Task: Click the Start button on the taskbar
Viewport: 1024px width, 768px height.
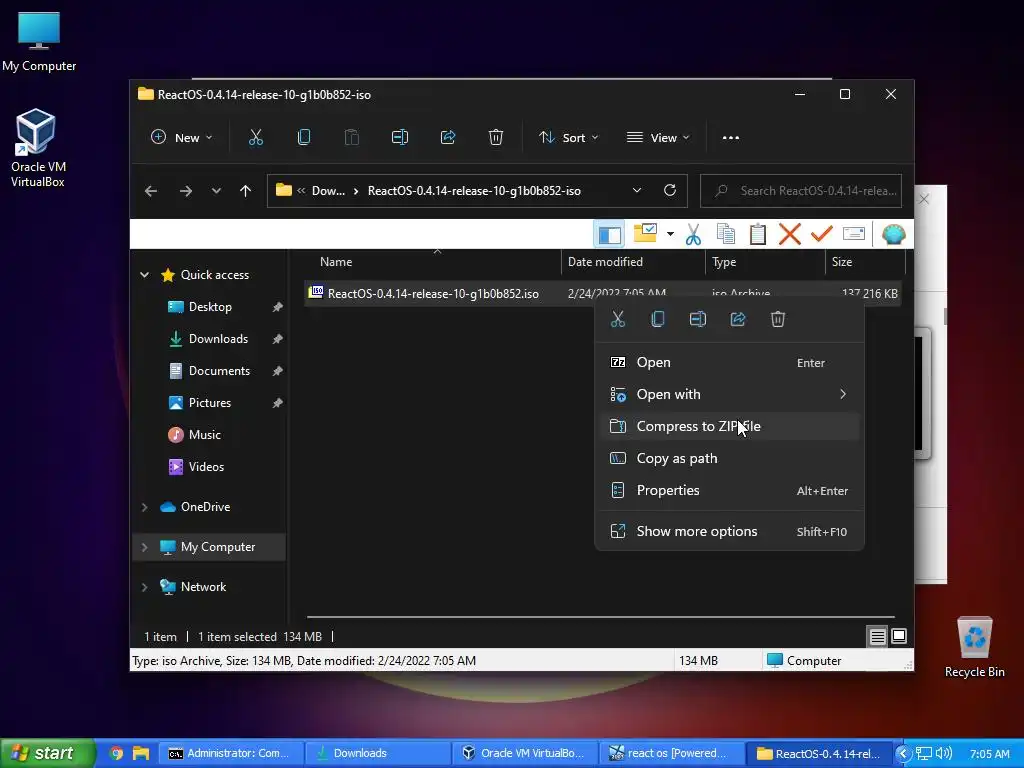Action: [x=48, y=753]
